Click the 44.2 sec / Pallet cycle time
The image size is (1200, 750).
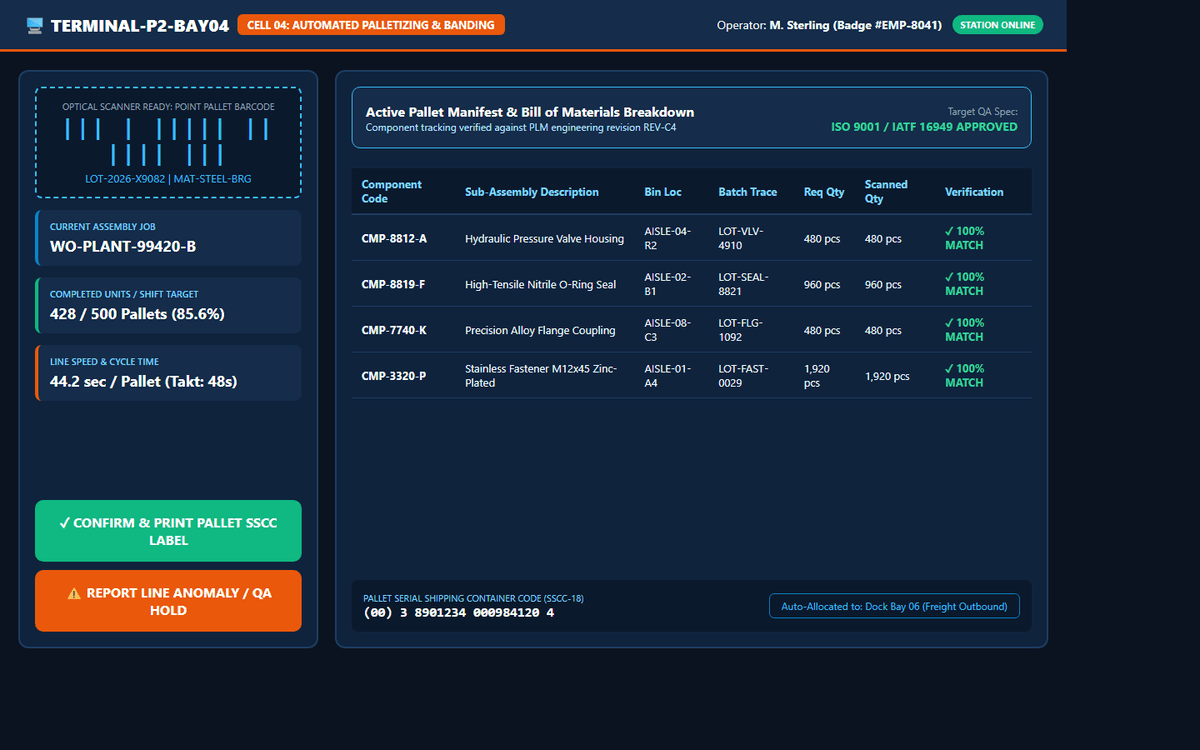pos(143,381)
